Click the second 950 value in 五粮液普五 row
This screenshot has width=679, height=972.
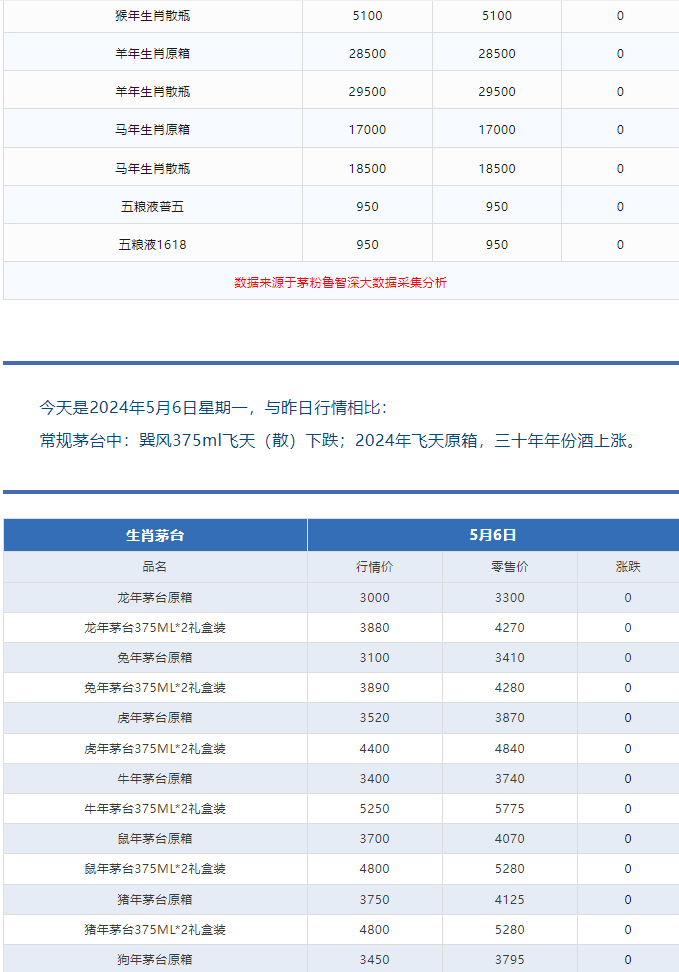(x=497, y=207)
